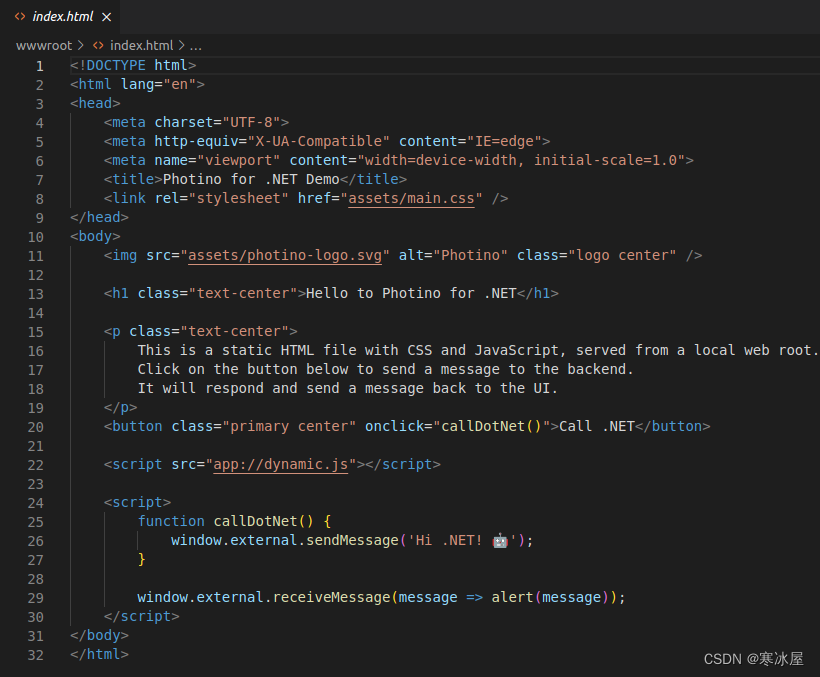820x677 pixels.
Task: Click "UTF-8" charset value
Action: pos(252,122)
